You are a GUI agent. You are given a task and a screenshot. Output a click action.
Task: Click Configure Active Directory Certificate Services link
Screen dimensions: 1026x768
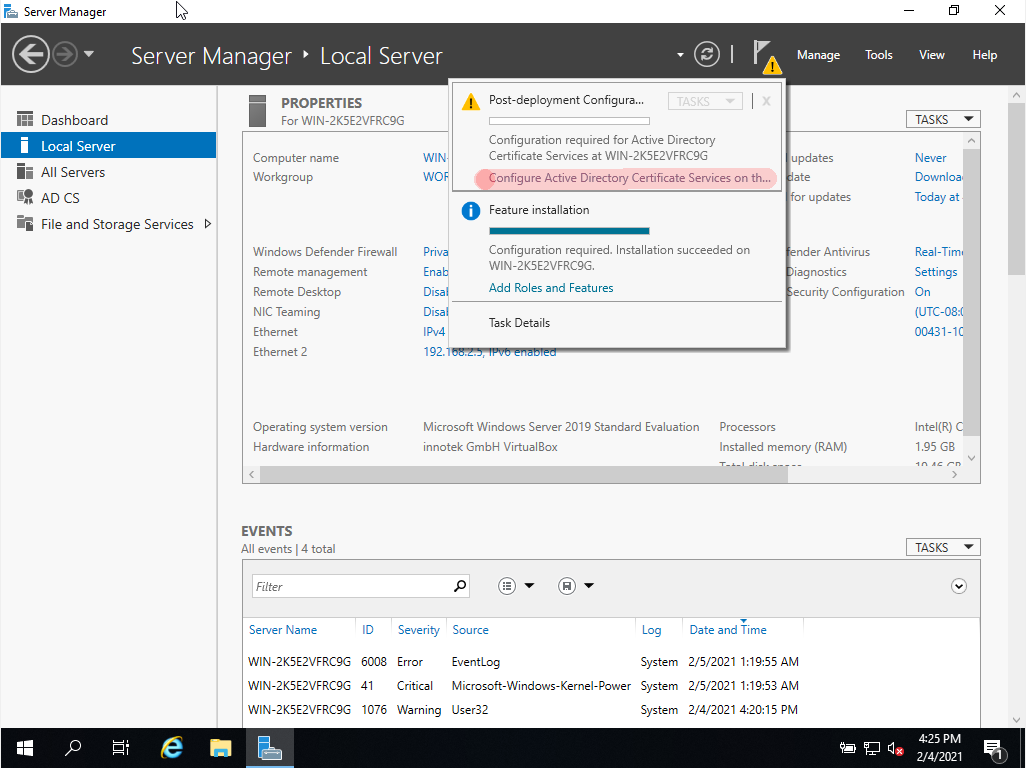pos(630,178)
